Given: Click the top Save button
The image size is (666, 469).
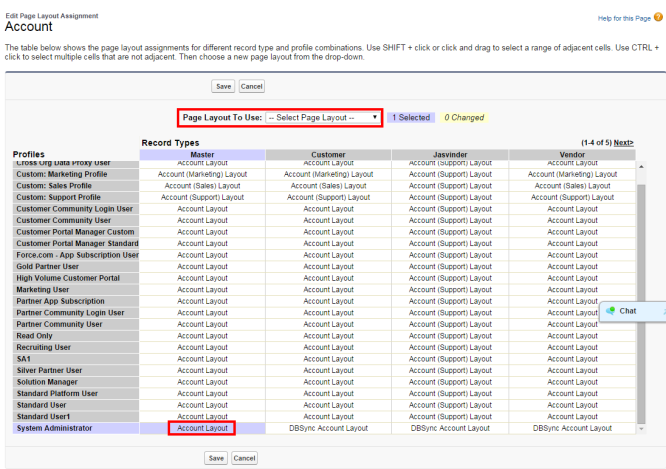Looking at the screenshot, I should click(224, 87).
